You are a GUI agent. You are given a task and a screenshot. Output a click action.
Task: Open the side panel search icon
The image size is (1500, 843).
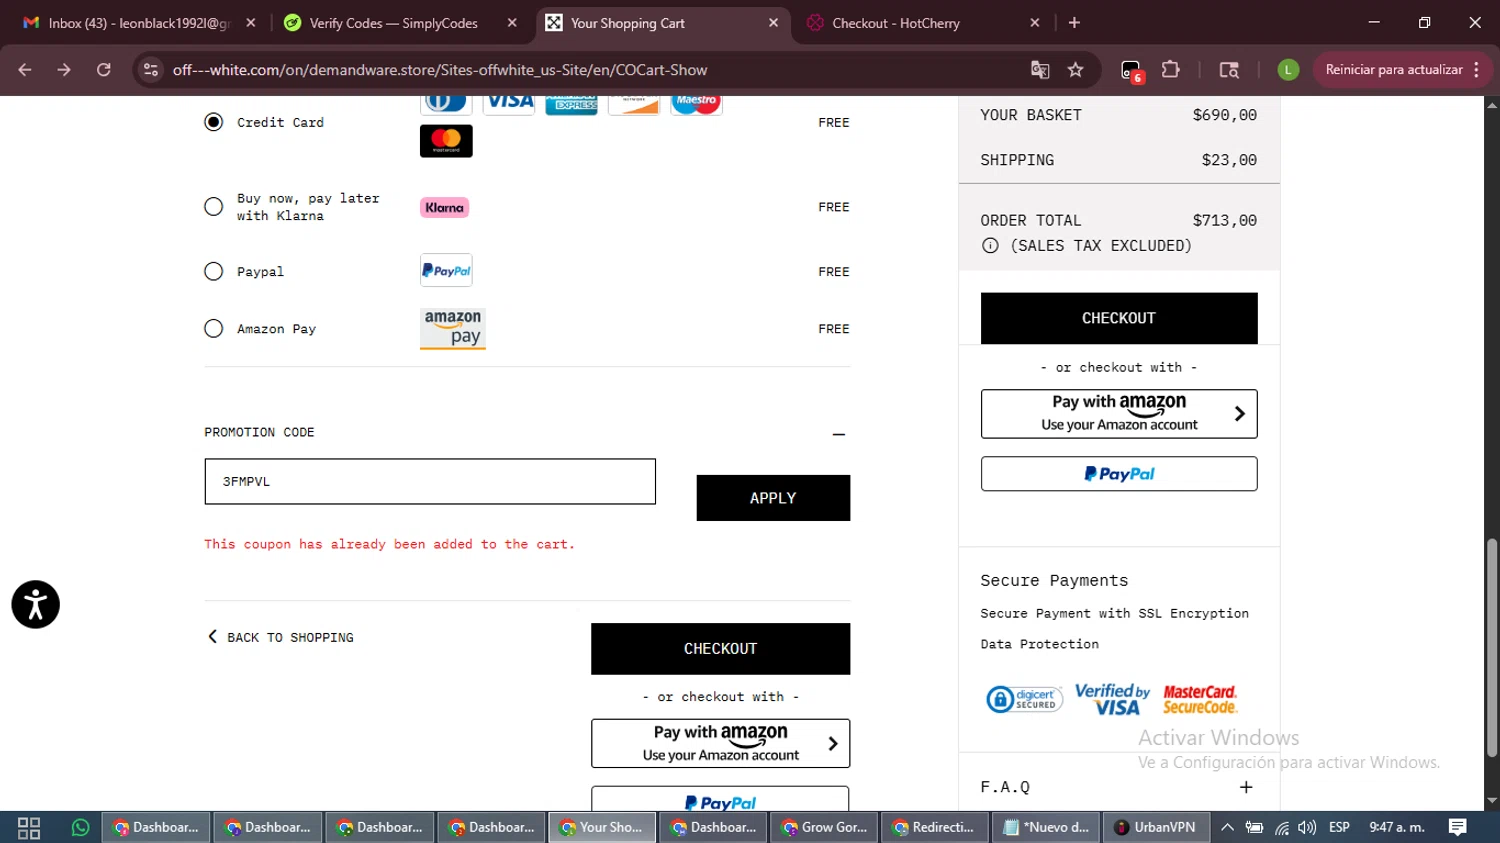[x=1229, y=70]
